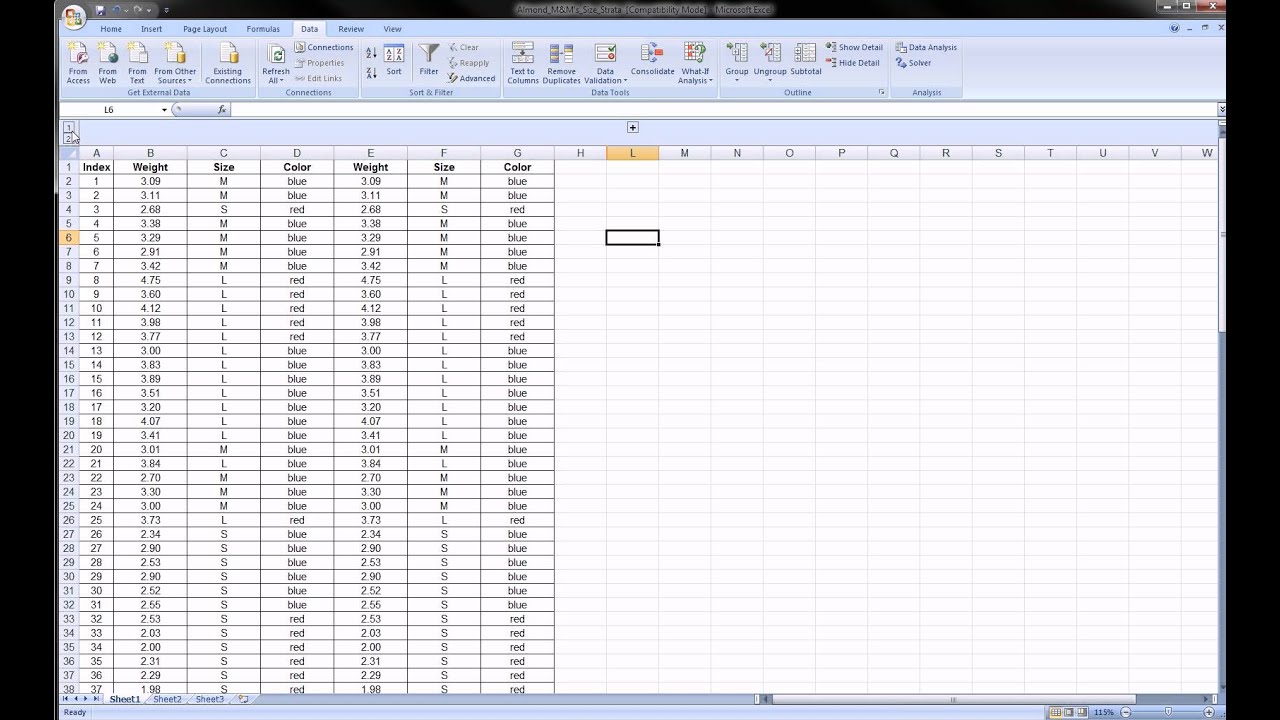Viewport: 1280px width, 720px height.
Task: Expand Ungroup button dropdown arrow
Action: point(770,81)
